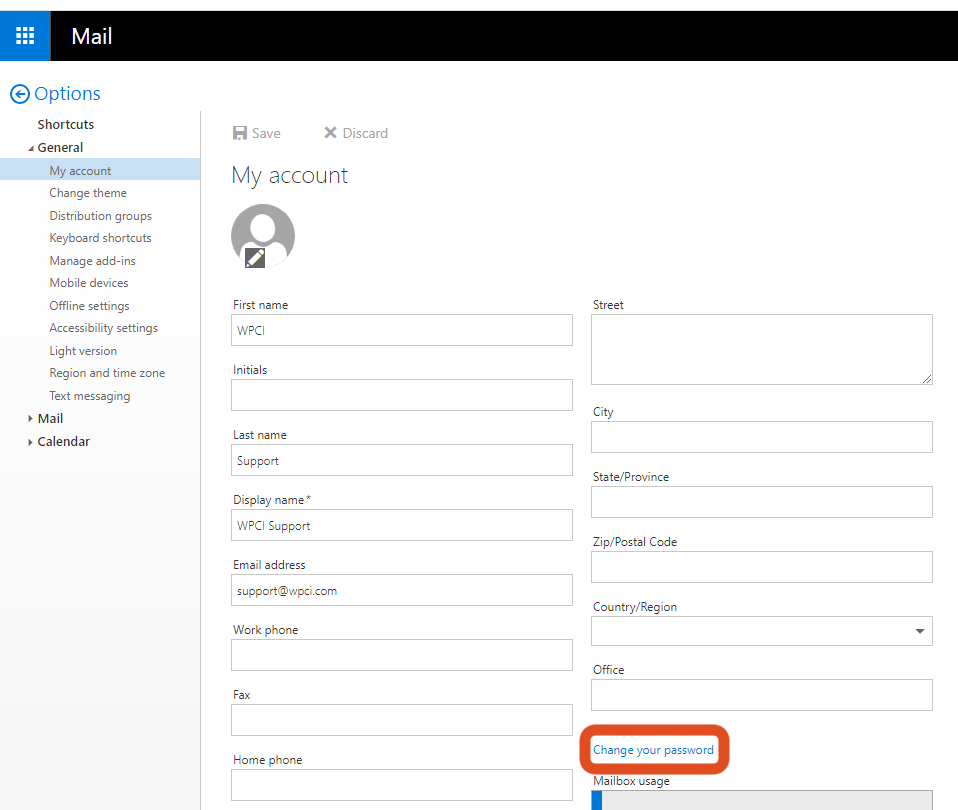Open Distribution groups settings
This screenshot has width=958, height=810.
coord(100,216)
